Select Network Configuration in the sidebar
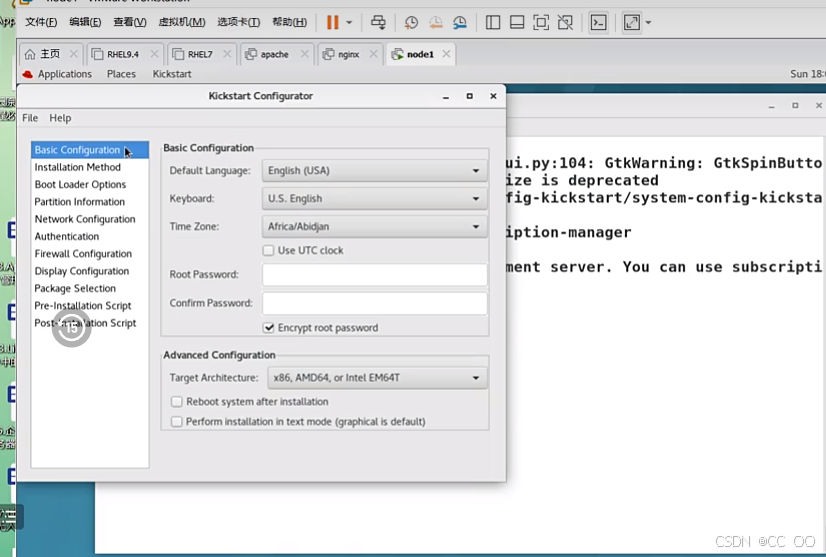Viewport: 826px width, 557px height. click(90, 219)
